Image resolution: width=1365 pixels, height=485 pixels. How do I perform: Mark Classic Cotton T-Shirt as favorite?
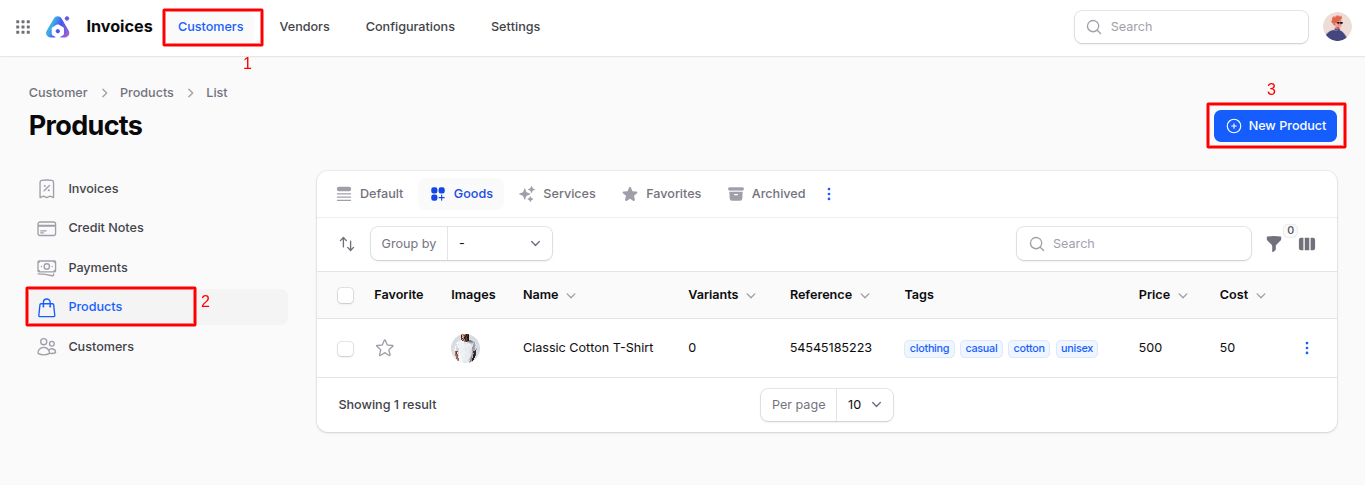pyautogui.click(x=385, y=348)
